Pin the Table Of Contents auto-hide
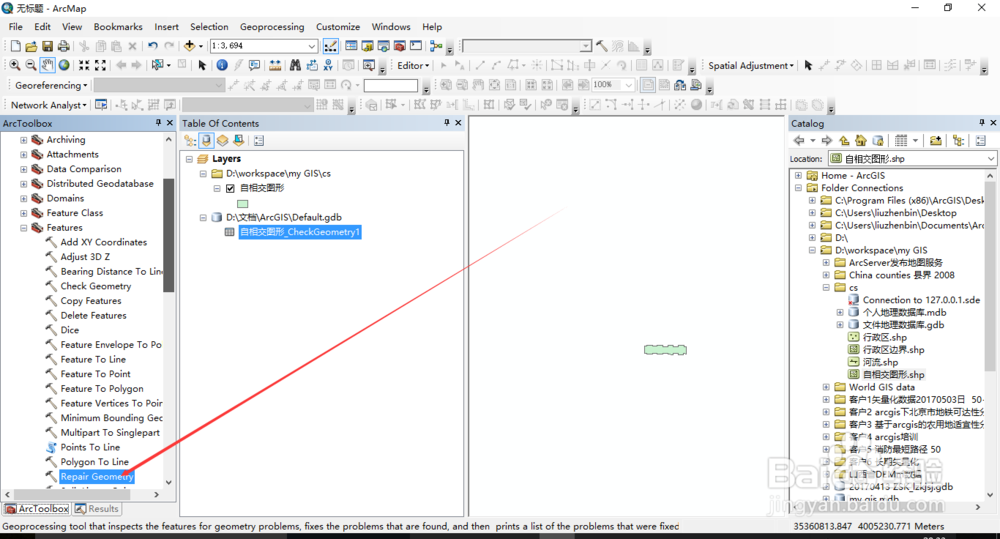The height and width of the screenshot is (539, 1000). (446, 122)
